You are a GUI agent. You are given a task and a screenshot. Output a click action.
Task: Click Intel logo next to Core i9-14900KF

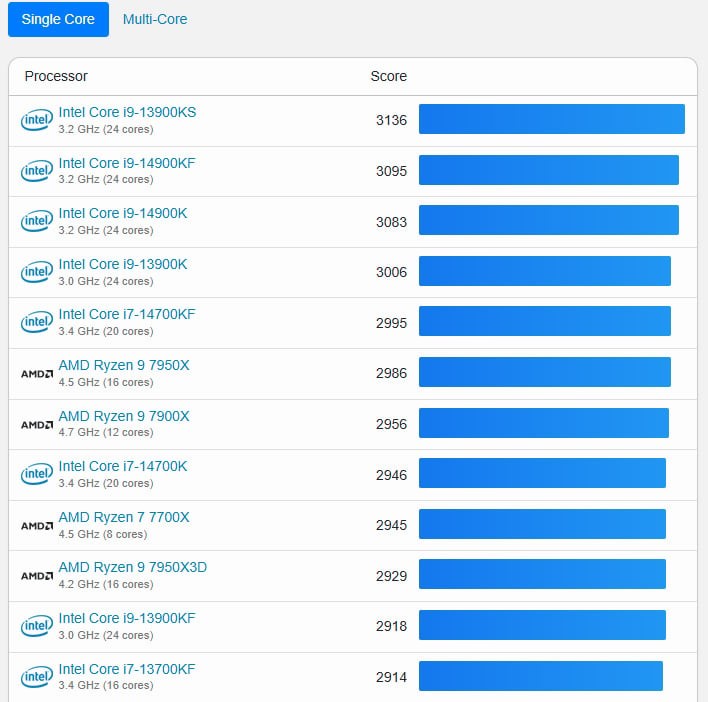pos(36,171)
